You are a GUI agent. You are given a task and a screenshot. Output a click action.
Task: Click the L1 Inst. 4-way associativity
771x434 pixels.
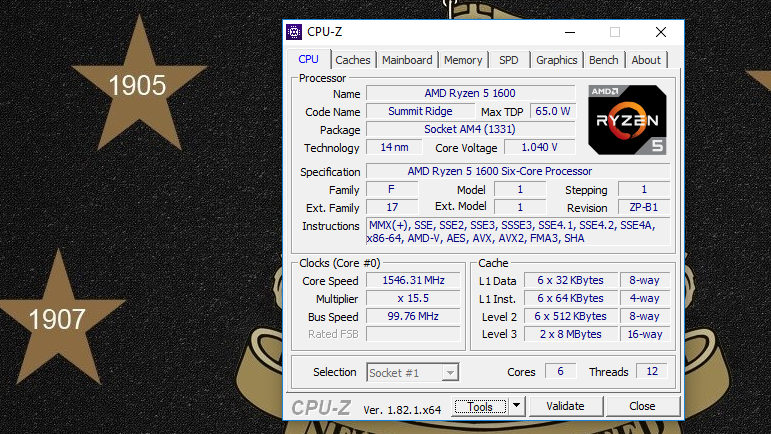[x=645, y=298]
